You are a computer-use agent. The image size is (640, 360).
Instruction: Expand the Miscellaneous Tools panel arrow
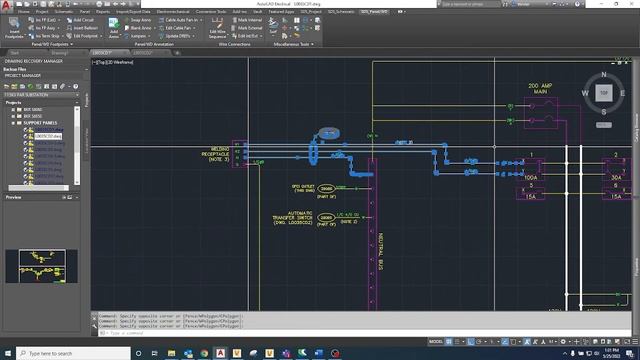coord(312,44)
